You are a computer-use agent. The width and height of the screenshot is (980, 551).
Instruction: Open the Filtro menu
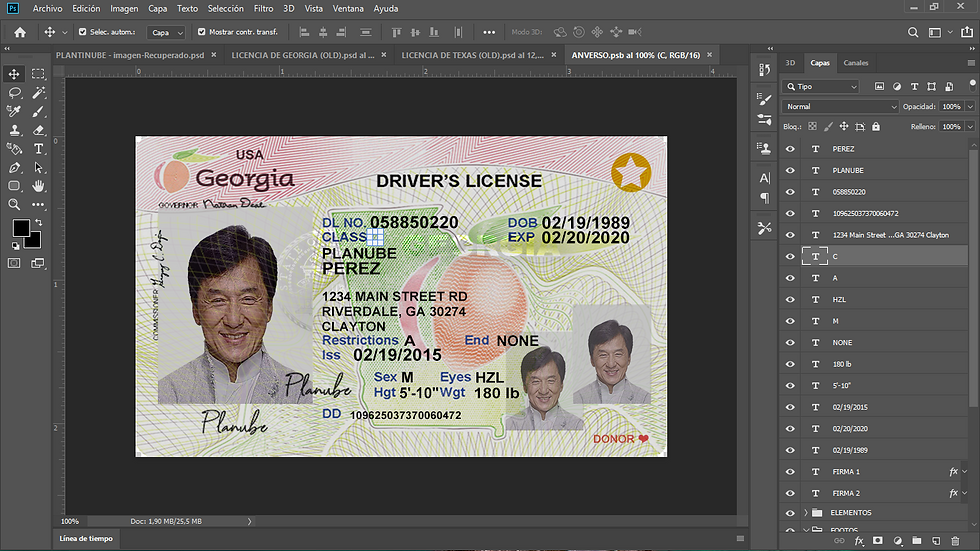click(263, 8)
